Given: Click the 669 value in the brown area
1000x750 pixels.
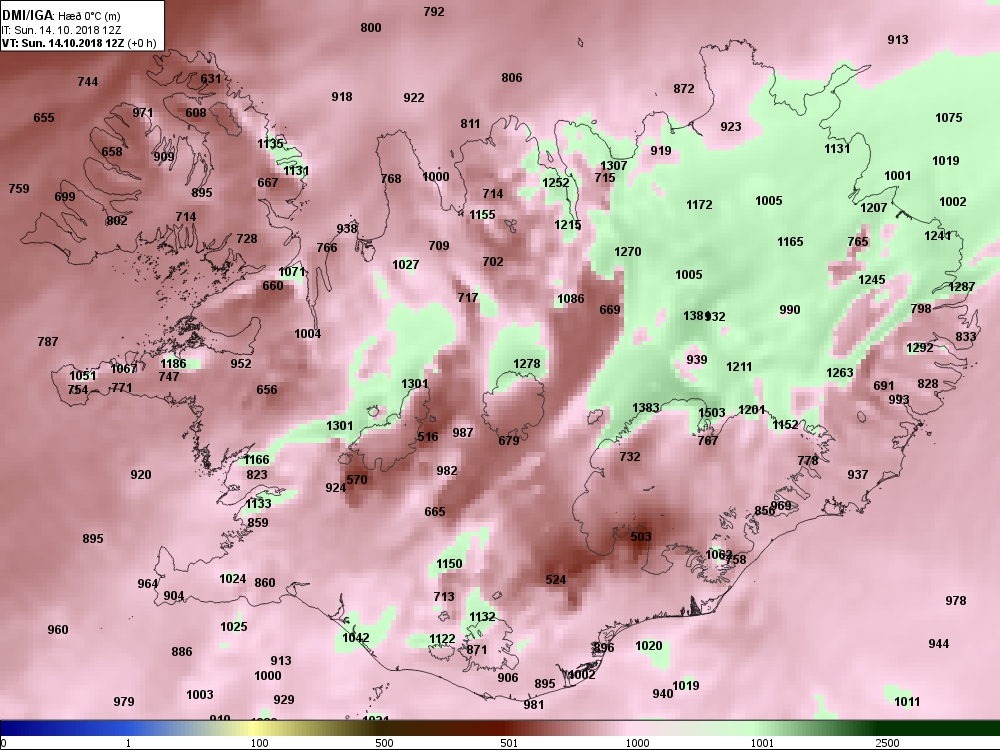Looking at the screenshot, I should click(610, 310).
